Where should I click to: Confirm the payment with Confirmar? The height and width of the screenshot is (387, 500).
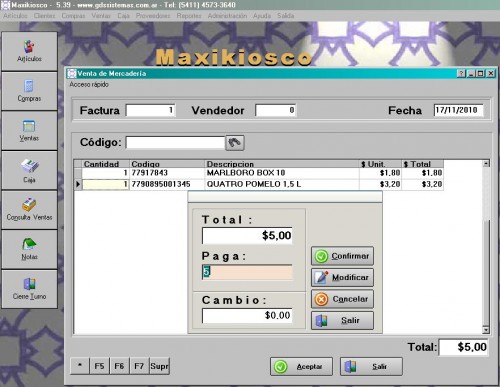[342, 256]
